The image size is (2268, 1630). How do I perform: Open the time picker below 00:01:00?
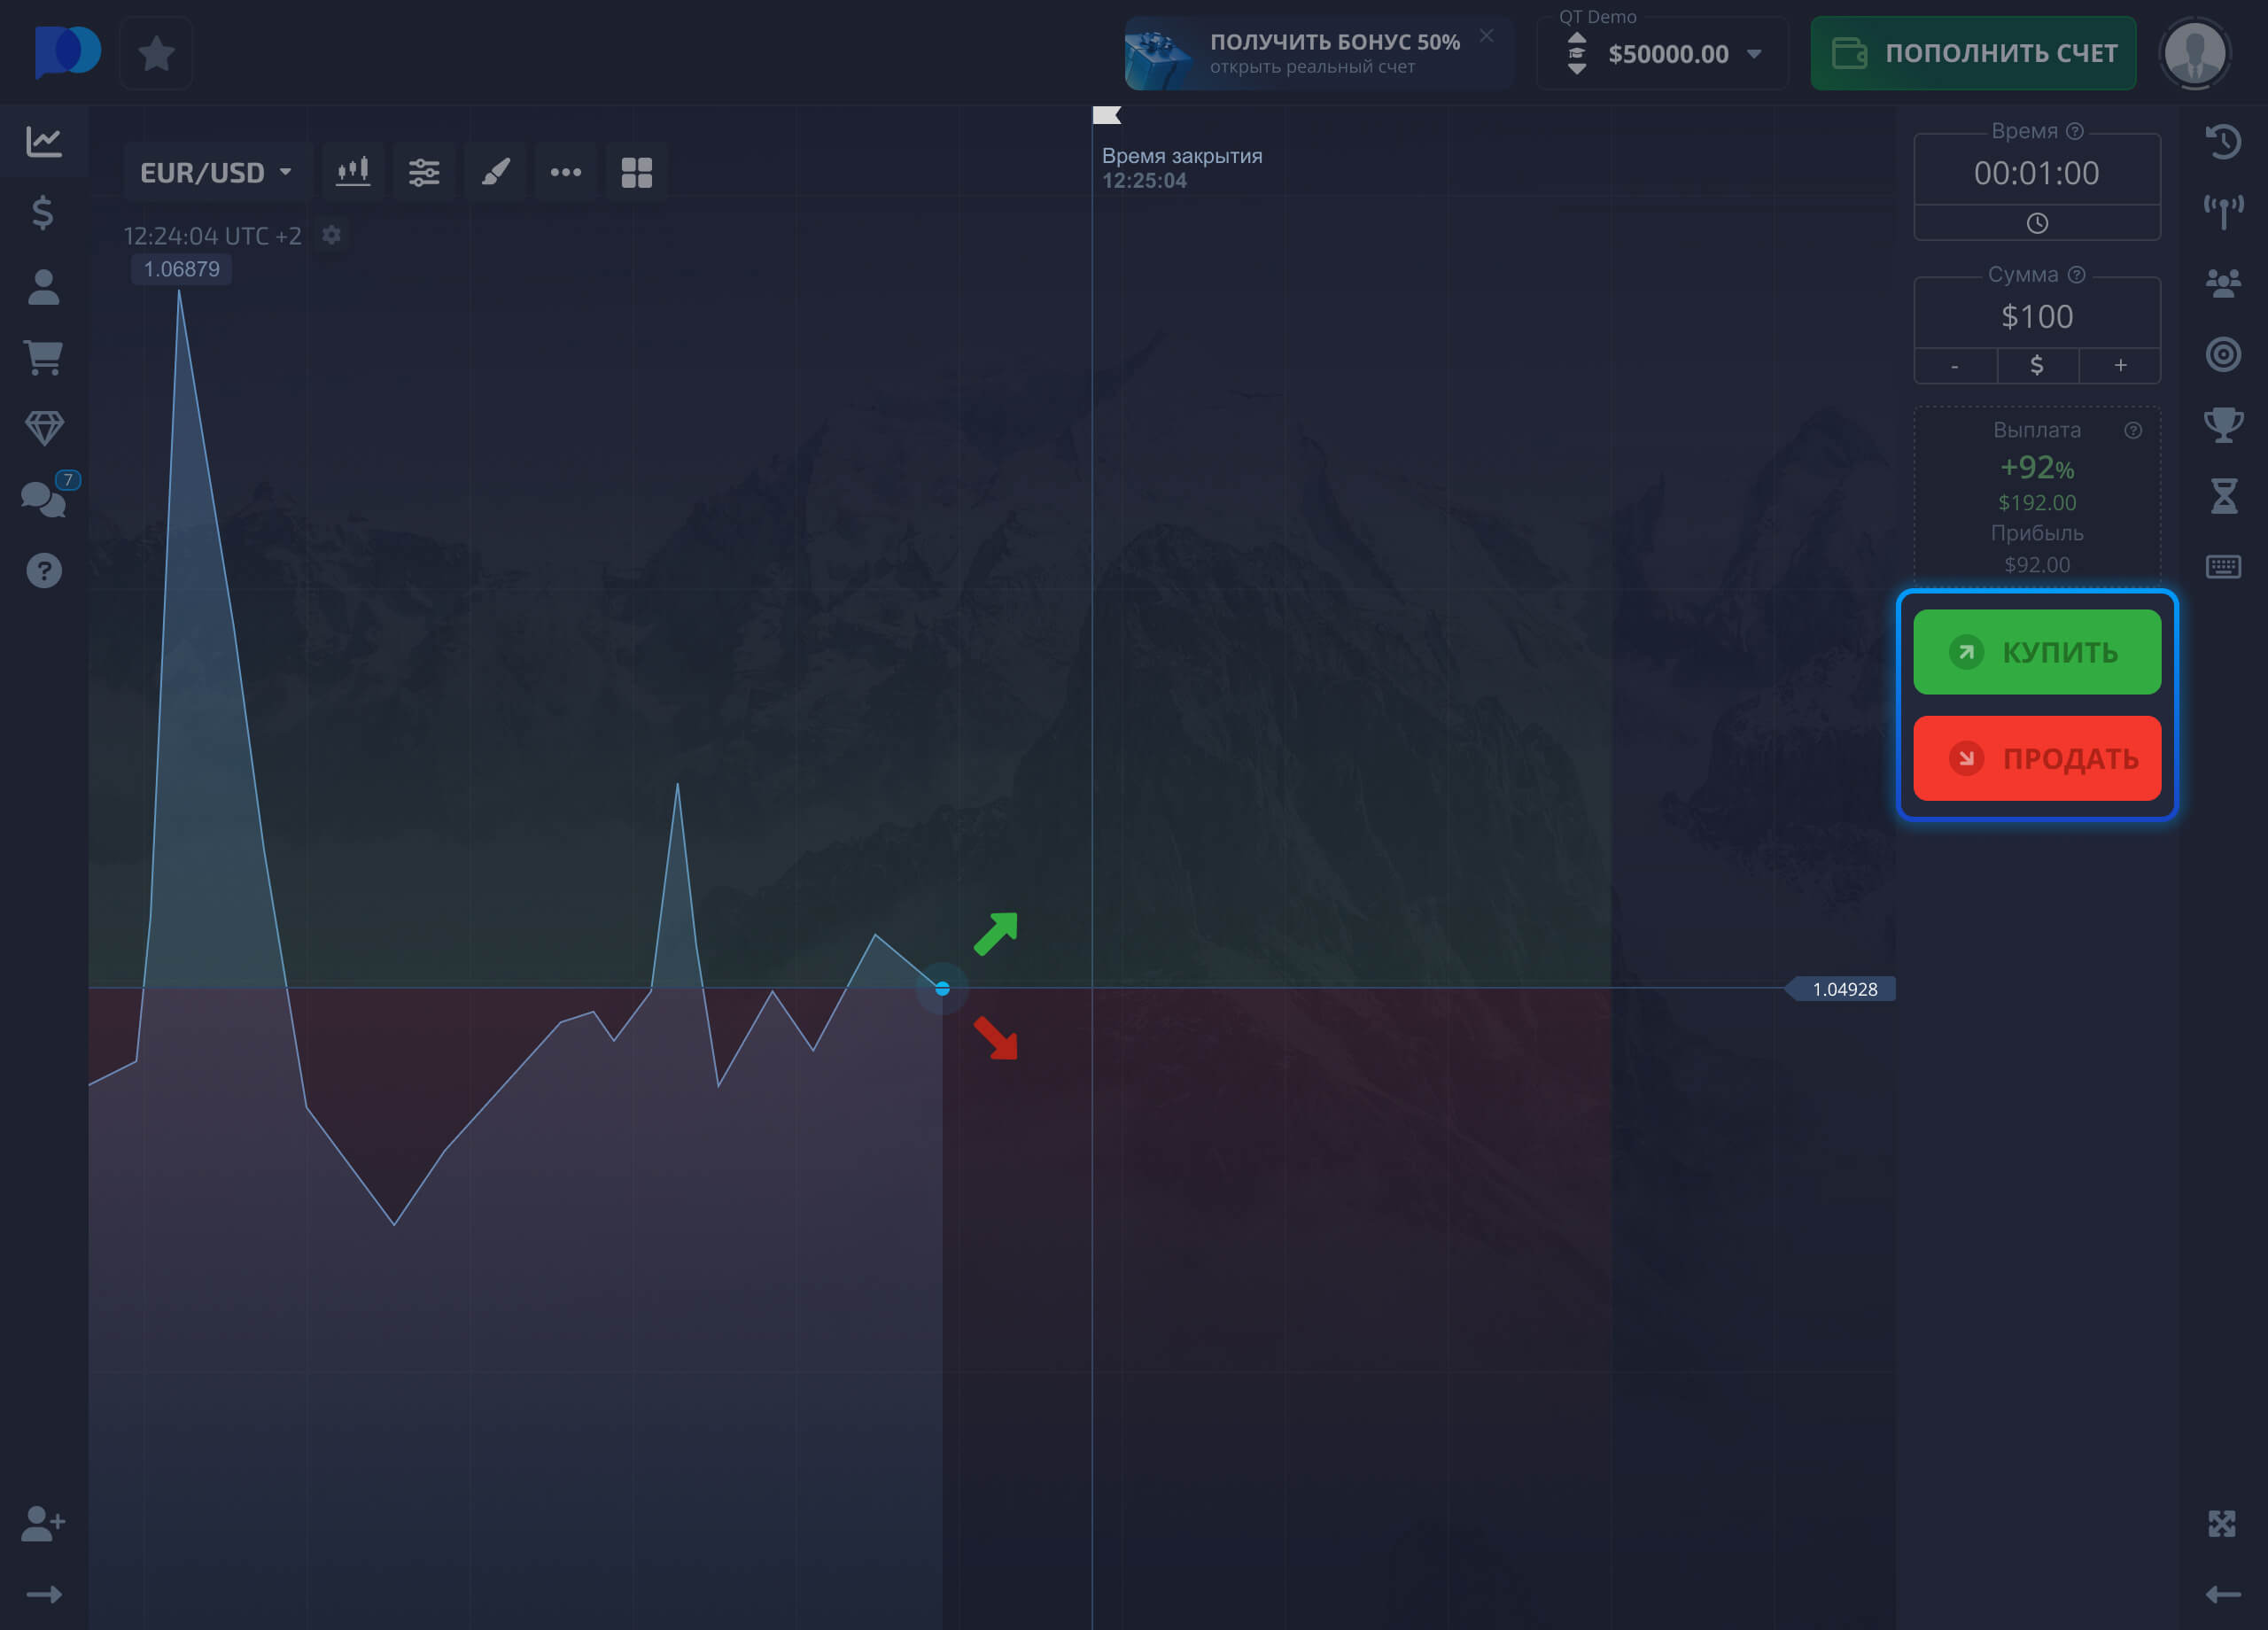2037,222
